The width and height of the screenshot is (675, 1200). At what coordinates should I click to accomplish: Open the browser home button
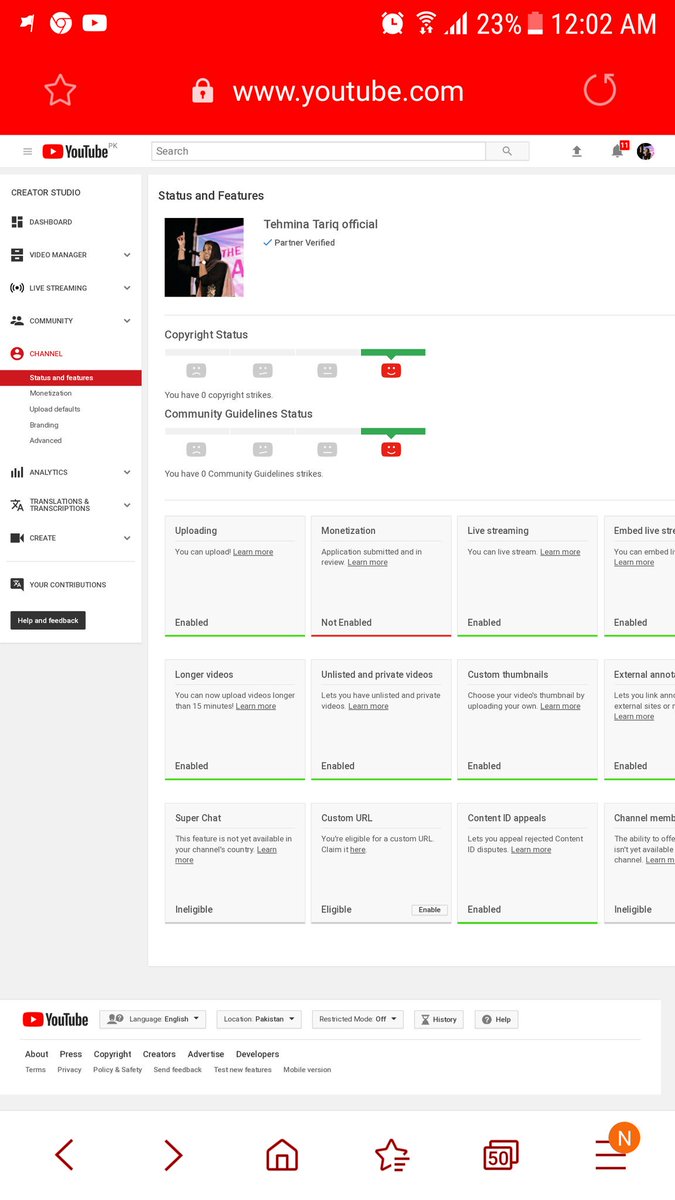click(282, 1155)
